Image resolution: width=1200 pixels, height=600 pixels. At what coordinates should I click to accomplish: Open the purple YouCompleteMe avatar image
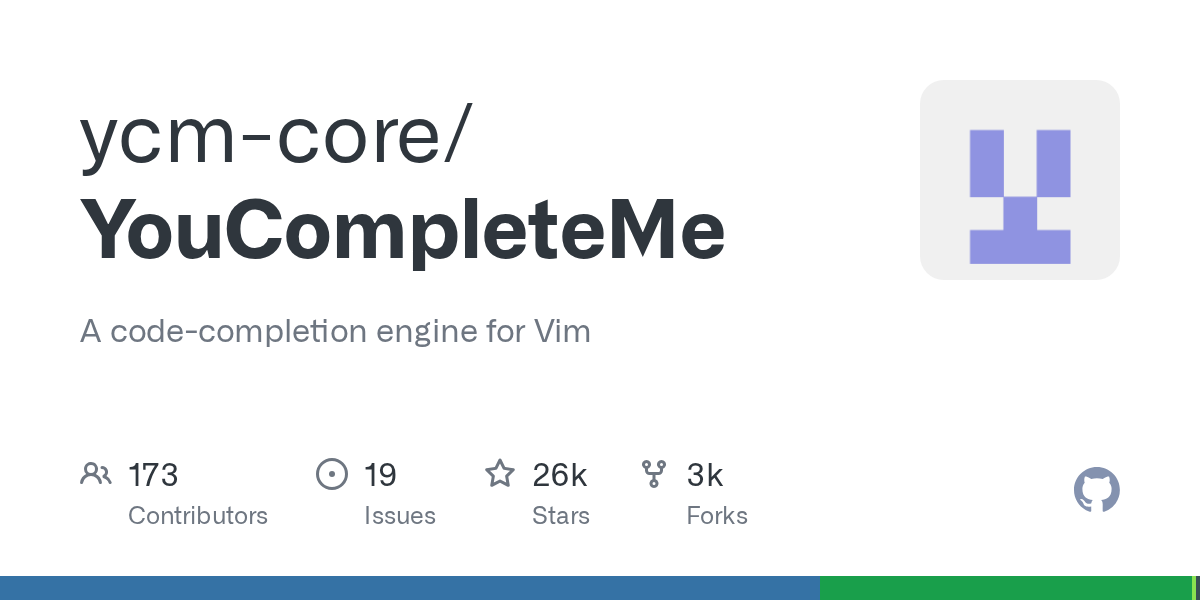tap(1019, 180)
